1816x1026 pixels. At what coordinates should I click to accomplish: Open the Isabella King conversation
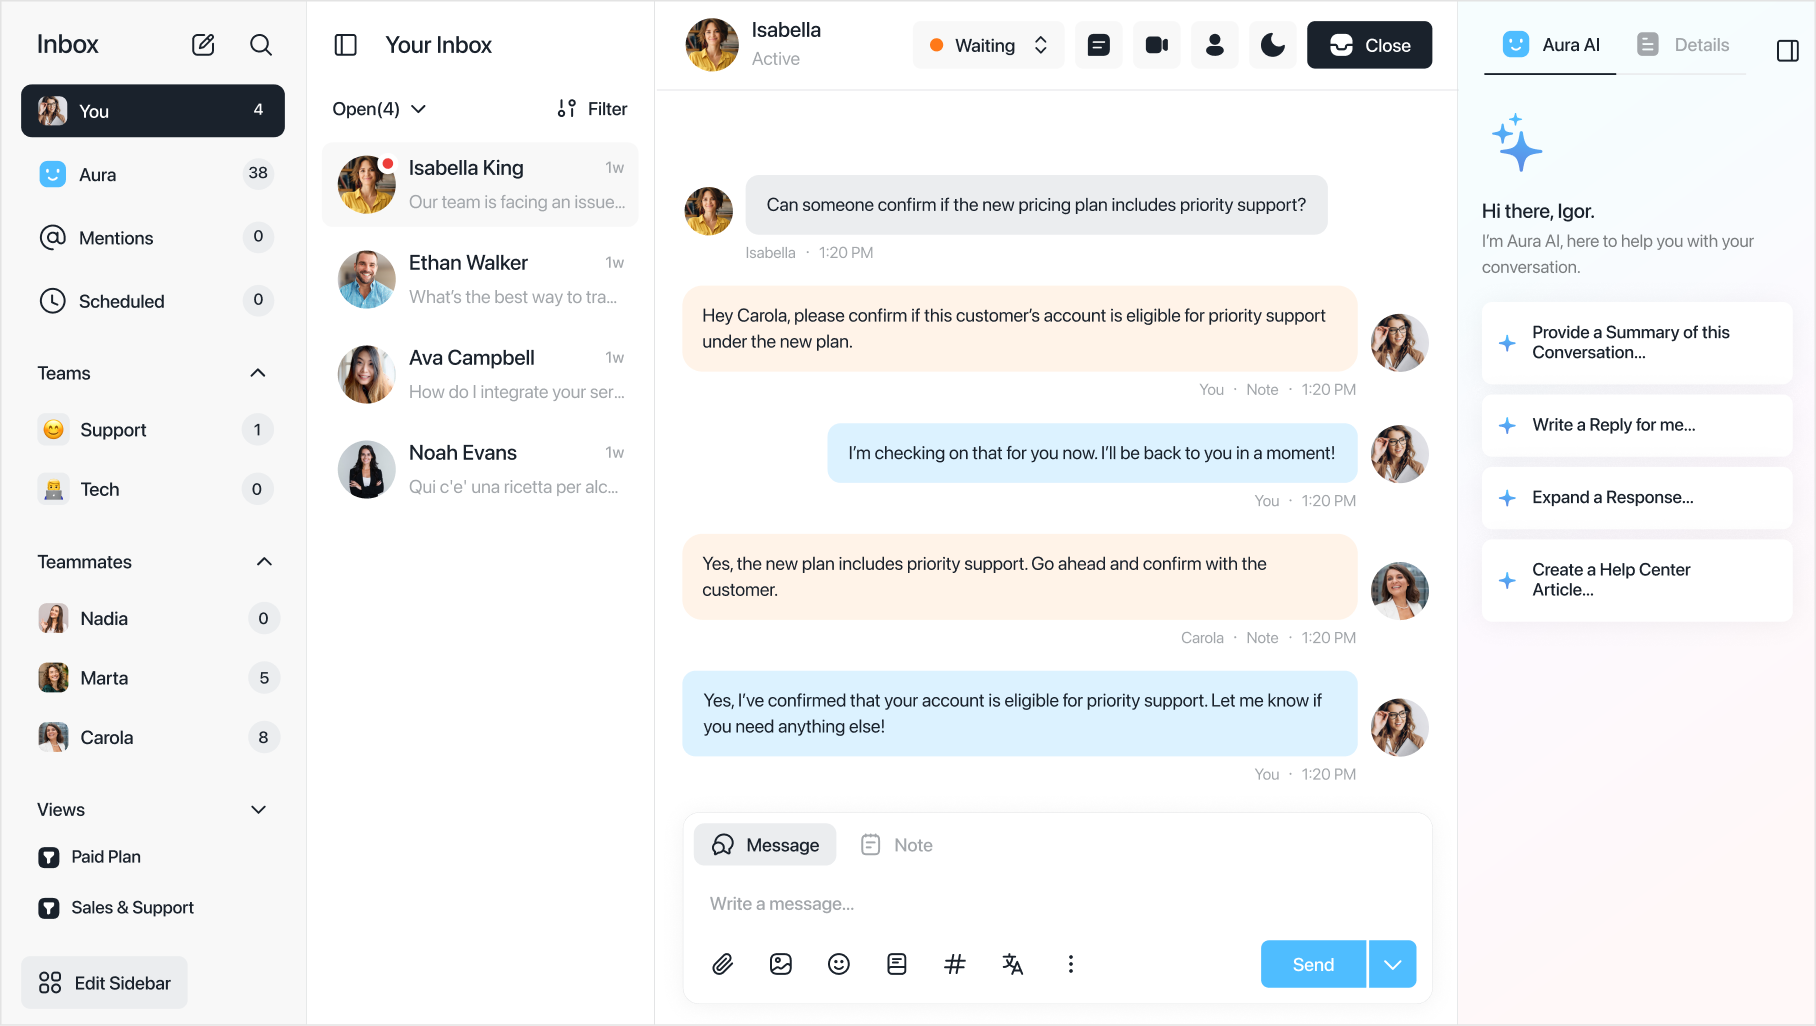pyautogui.click(x=480, y=184)
